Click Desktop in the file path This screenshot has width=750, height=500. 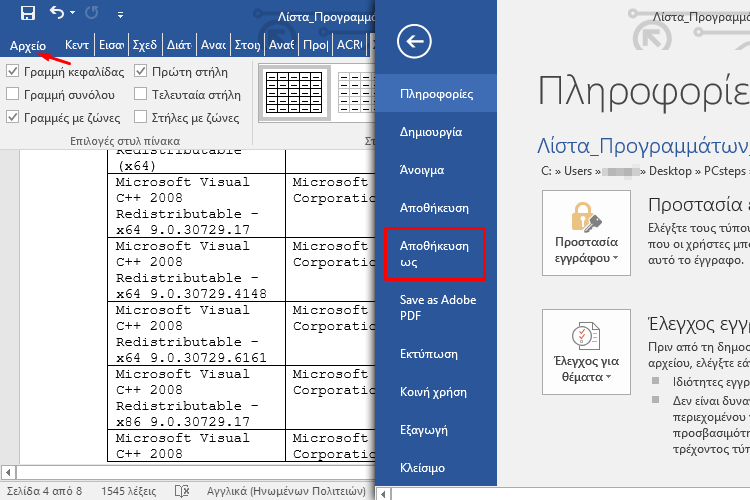(670, 171)
